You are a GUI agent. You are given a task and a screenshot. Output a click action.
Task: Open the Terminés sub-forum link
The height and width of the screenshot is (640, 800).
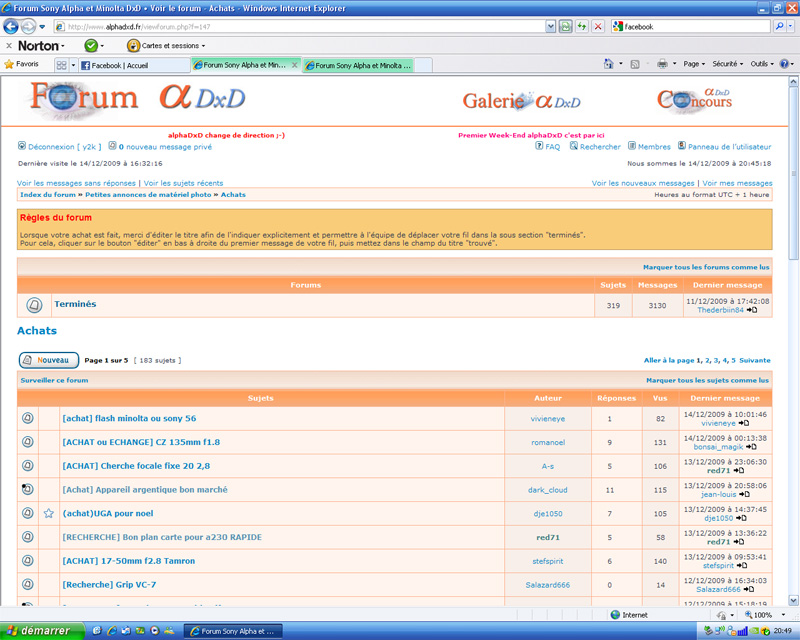pyautogui.click(x=75, y=304)
